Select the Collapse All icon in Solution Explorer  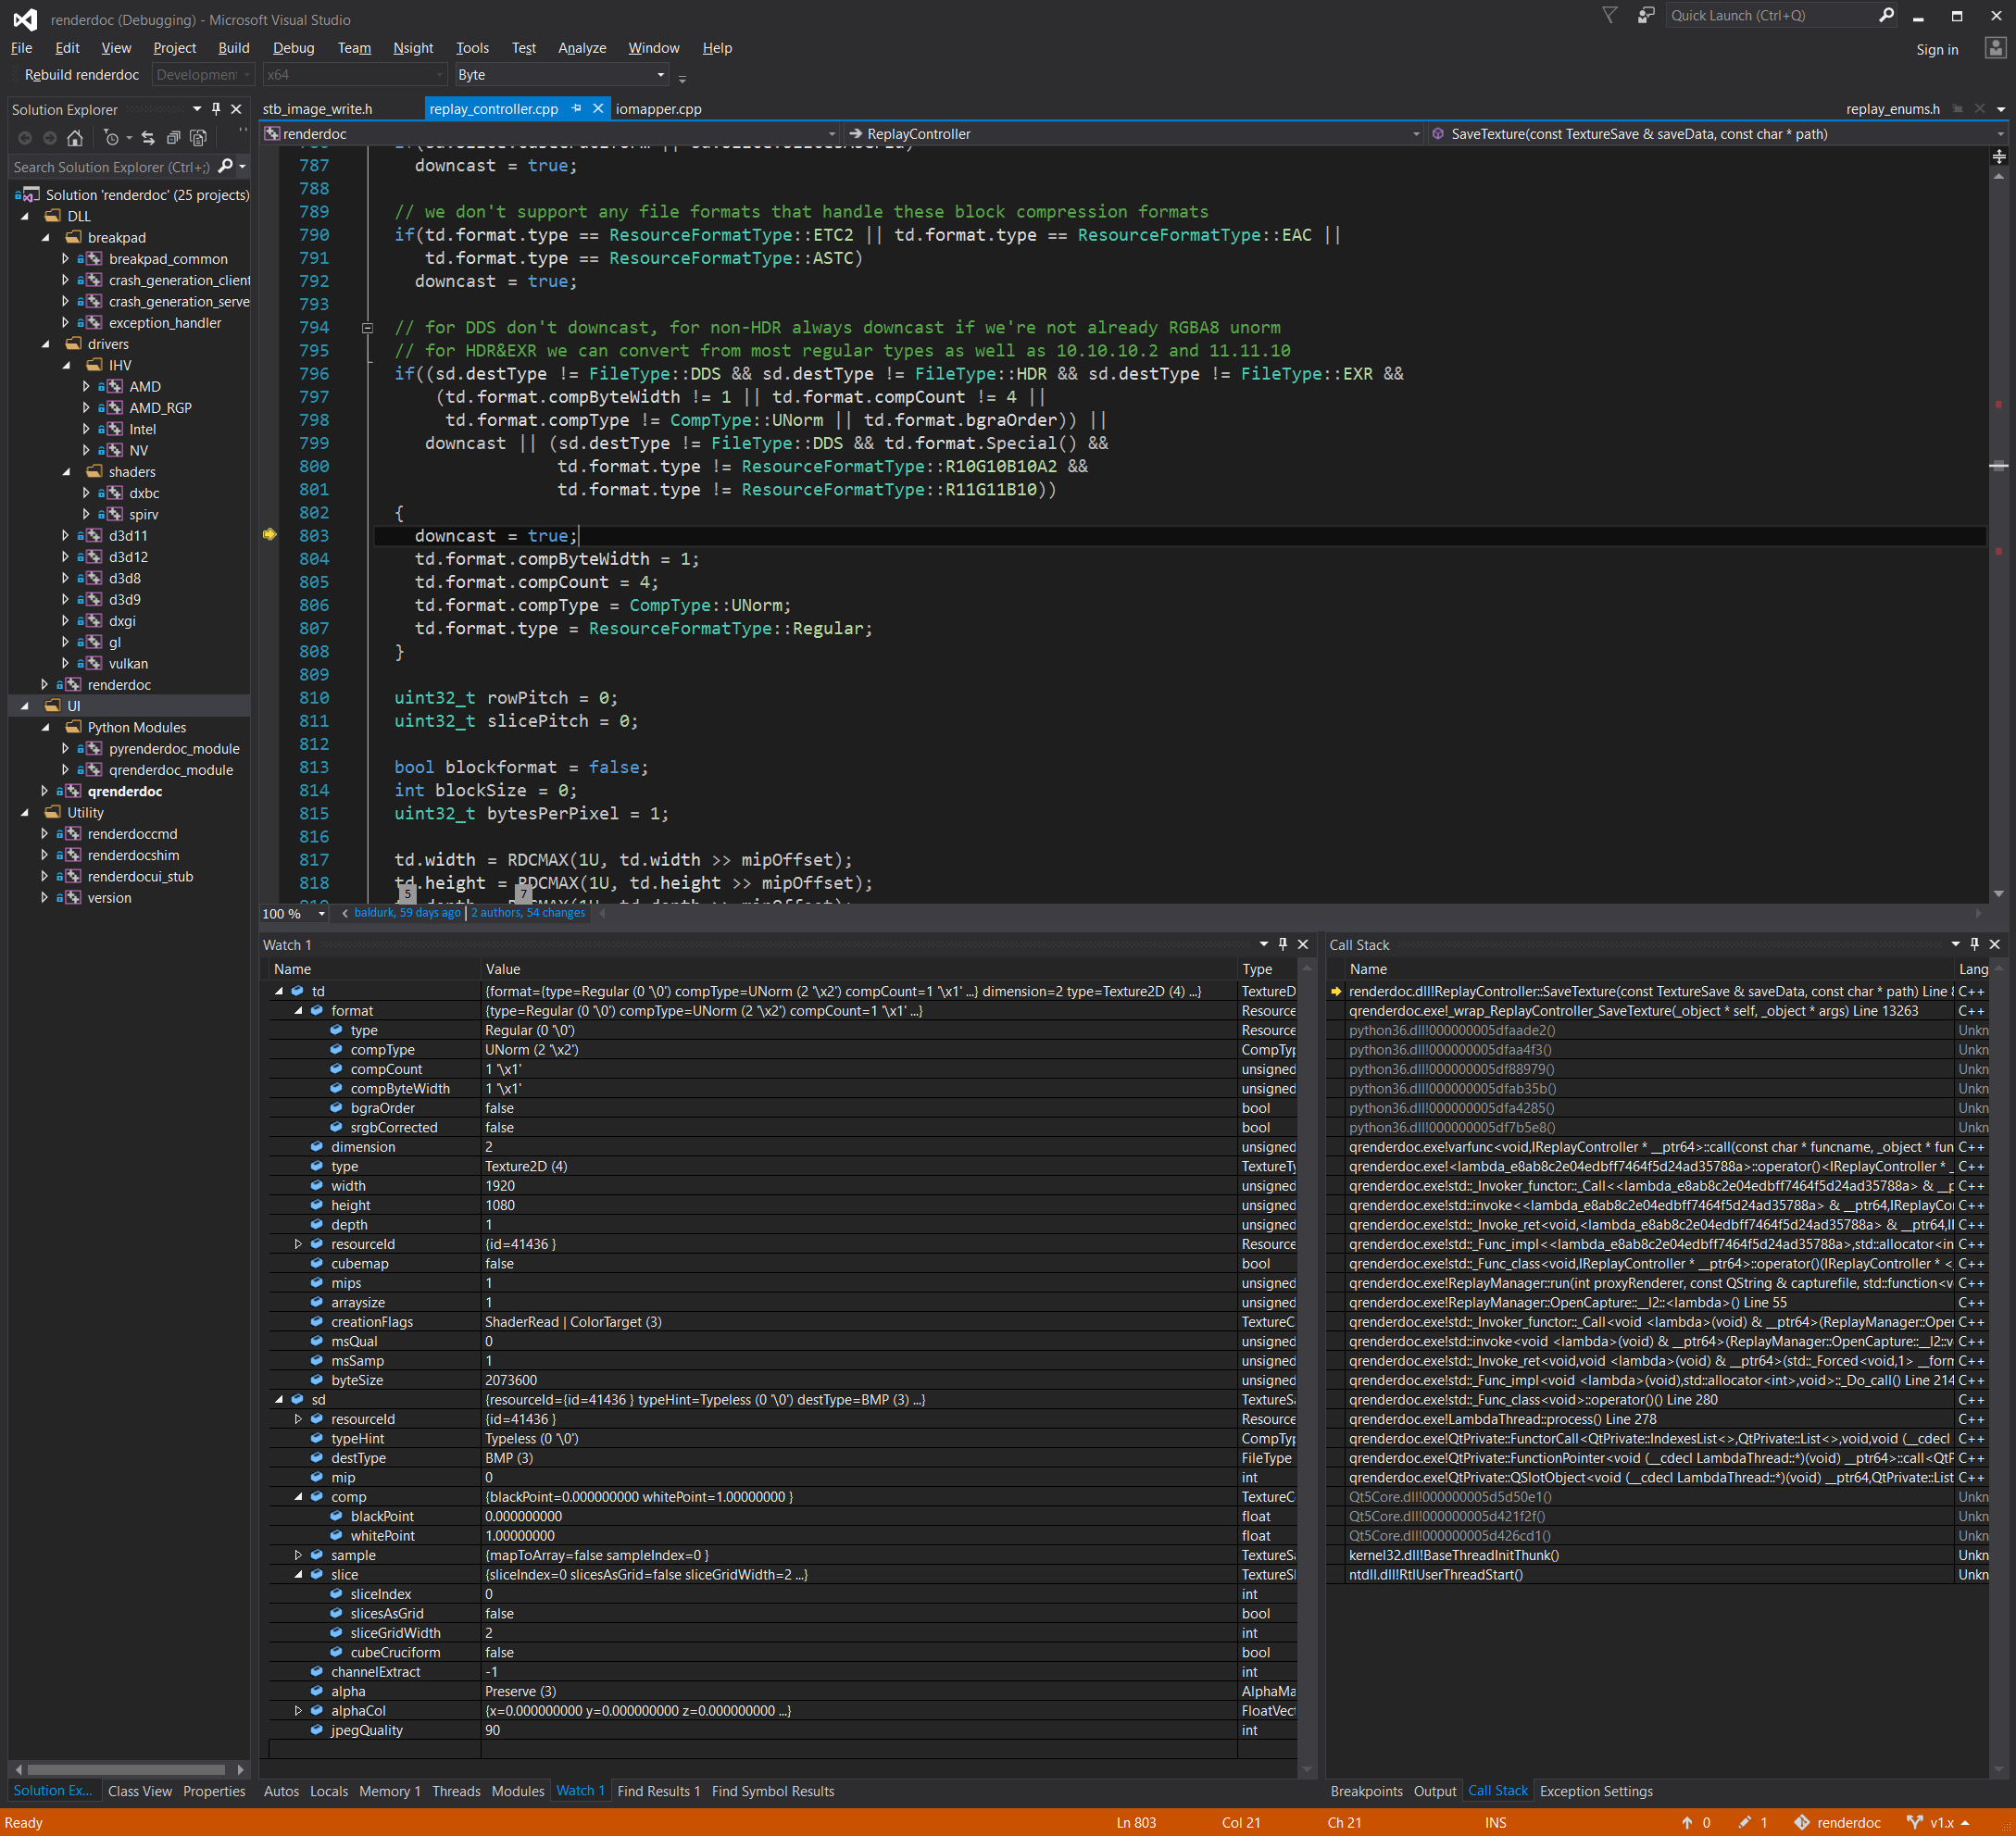(173, 138)
